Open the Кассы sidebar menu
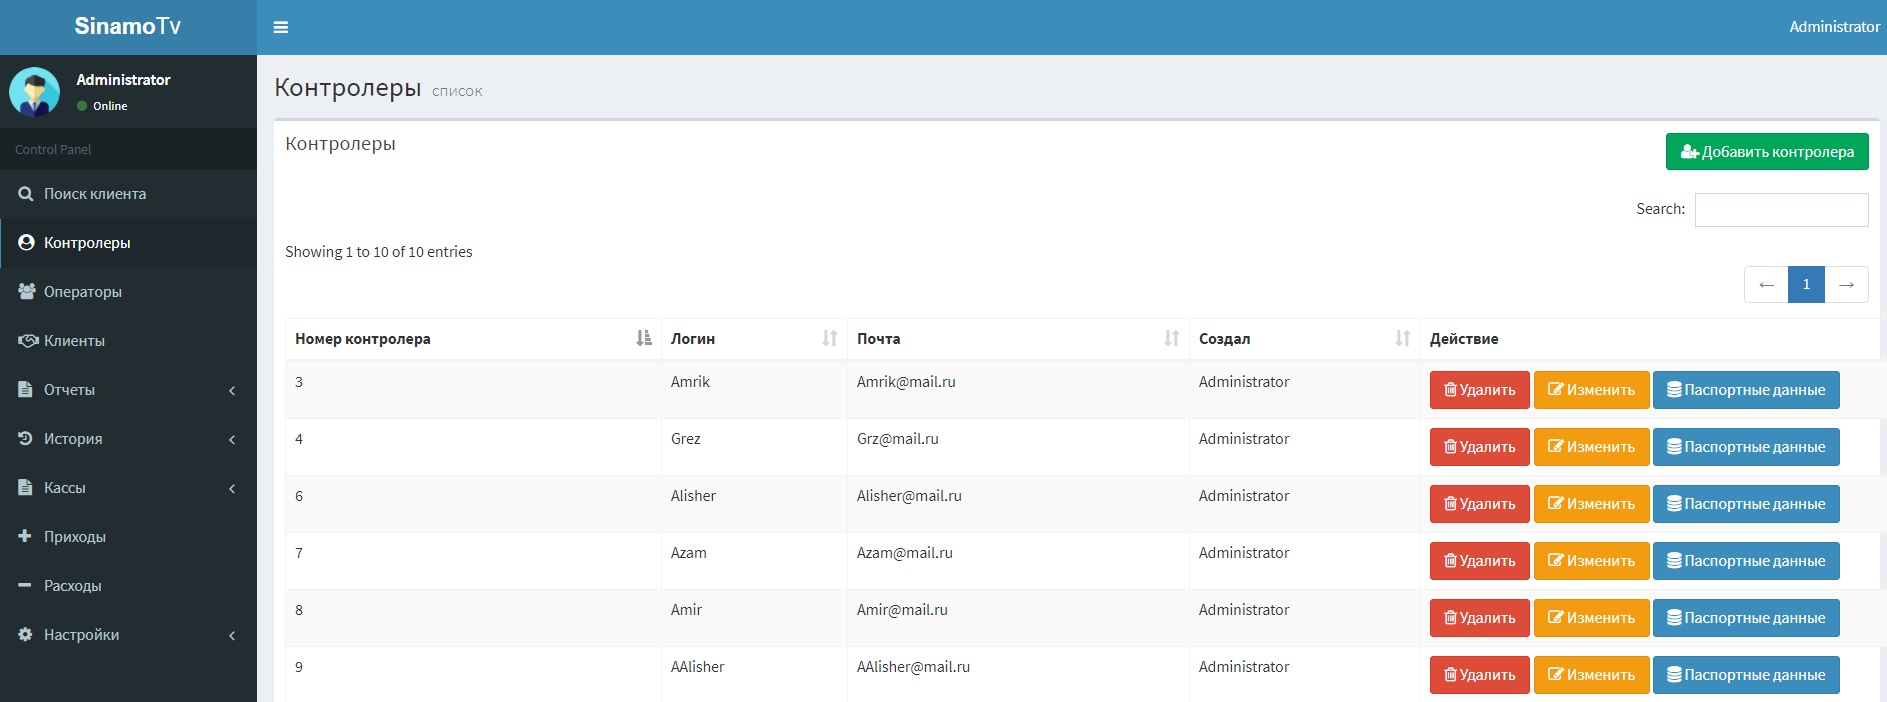 click(x=65, y=488)
